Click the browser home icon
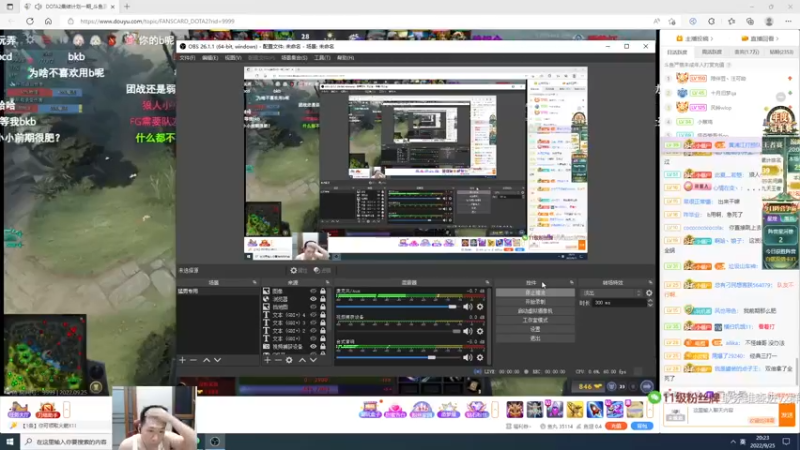The height and width of the screenshot is (450, 800). tap(48, 21)
